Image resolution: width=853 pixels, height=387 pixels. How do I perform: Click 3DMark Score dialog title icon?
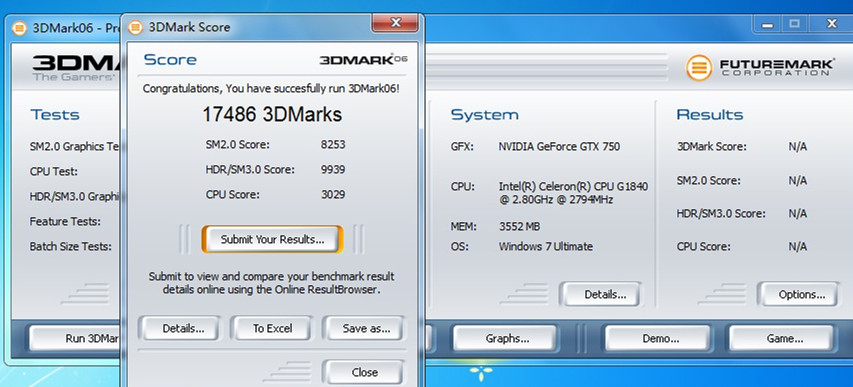(x=135, y=27)
